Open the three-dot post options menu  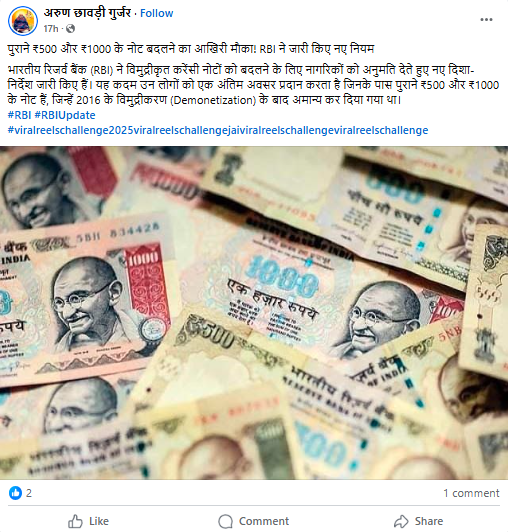(x=486, y=20)
